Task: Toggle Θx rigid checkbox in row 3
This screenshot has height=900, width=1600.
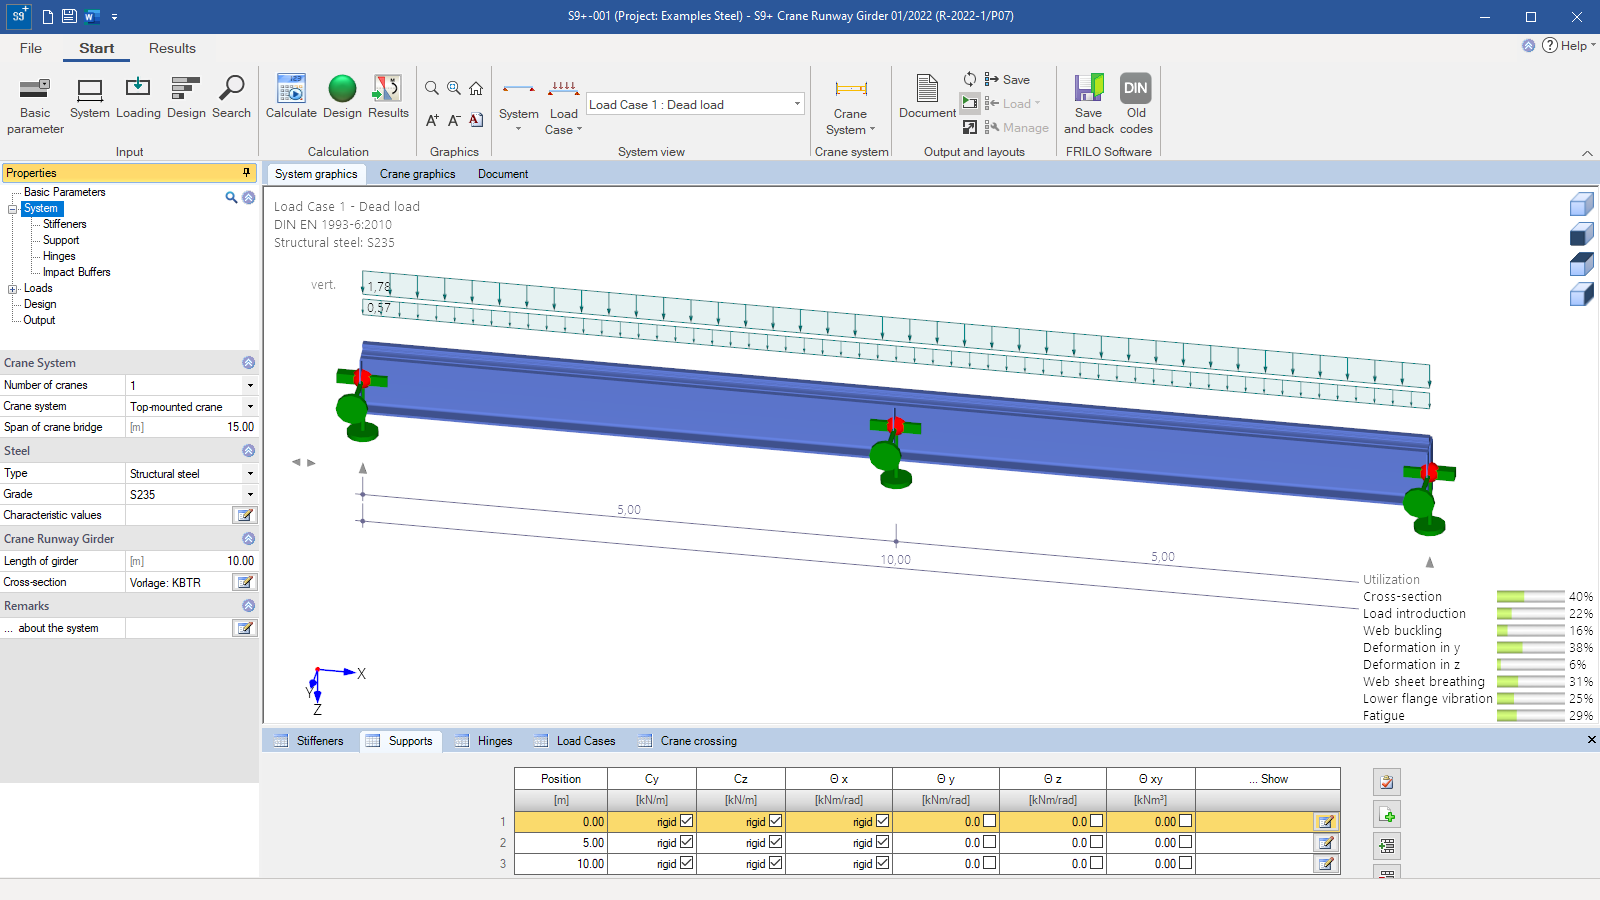Action: 882,863
